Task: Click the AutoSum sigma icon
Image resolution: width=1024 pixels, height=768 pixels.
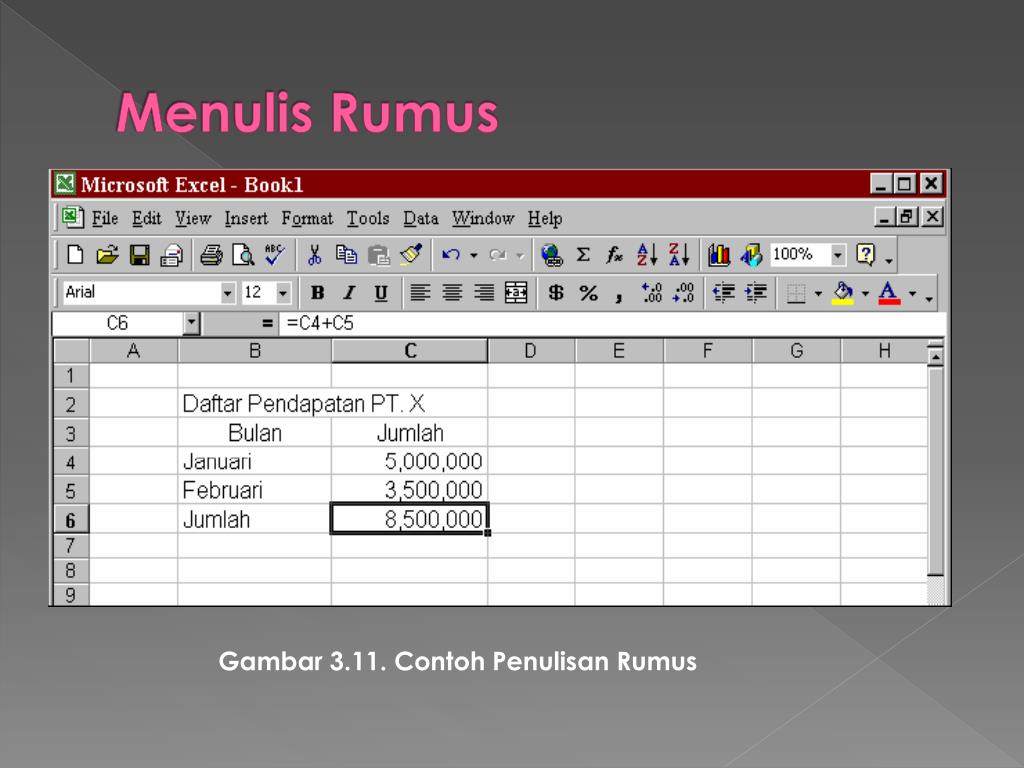Action: 583,255
